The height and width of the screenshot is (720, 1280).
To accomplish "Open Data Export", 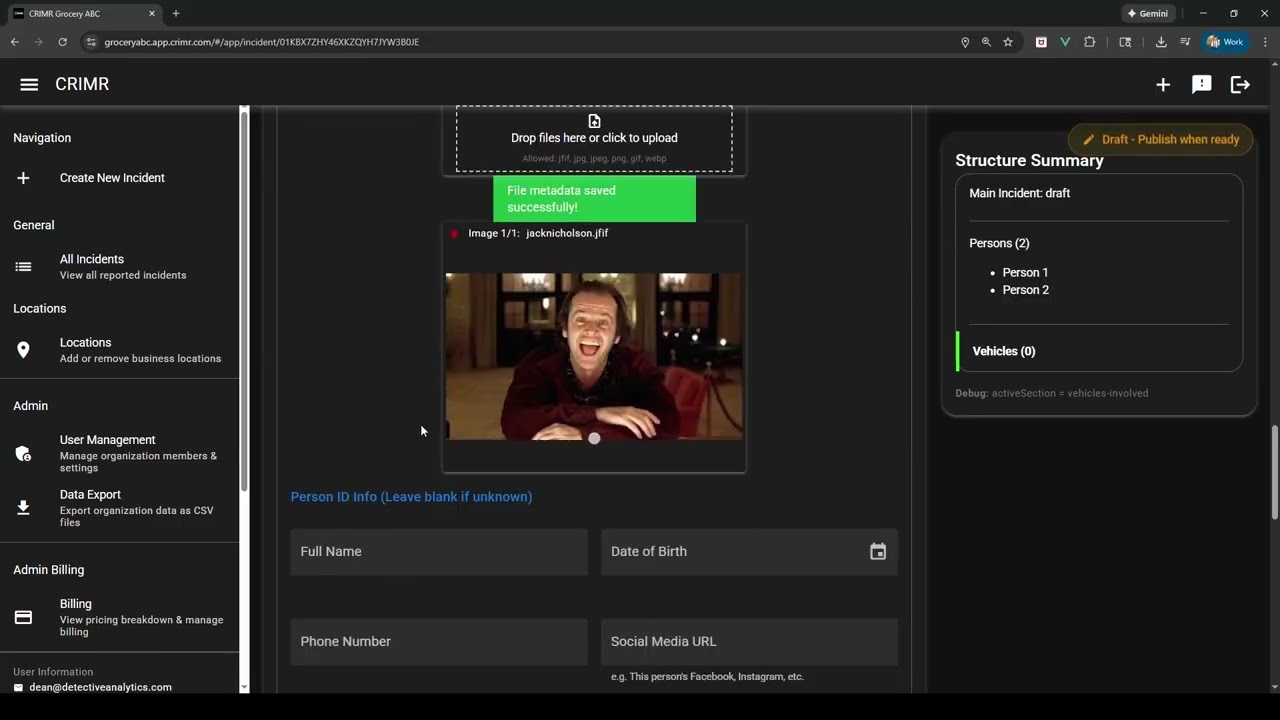I will (x=120, y=508).
